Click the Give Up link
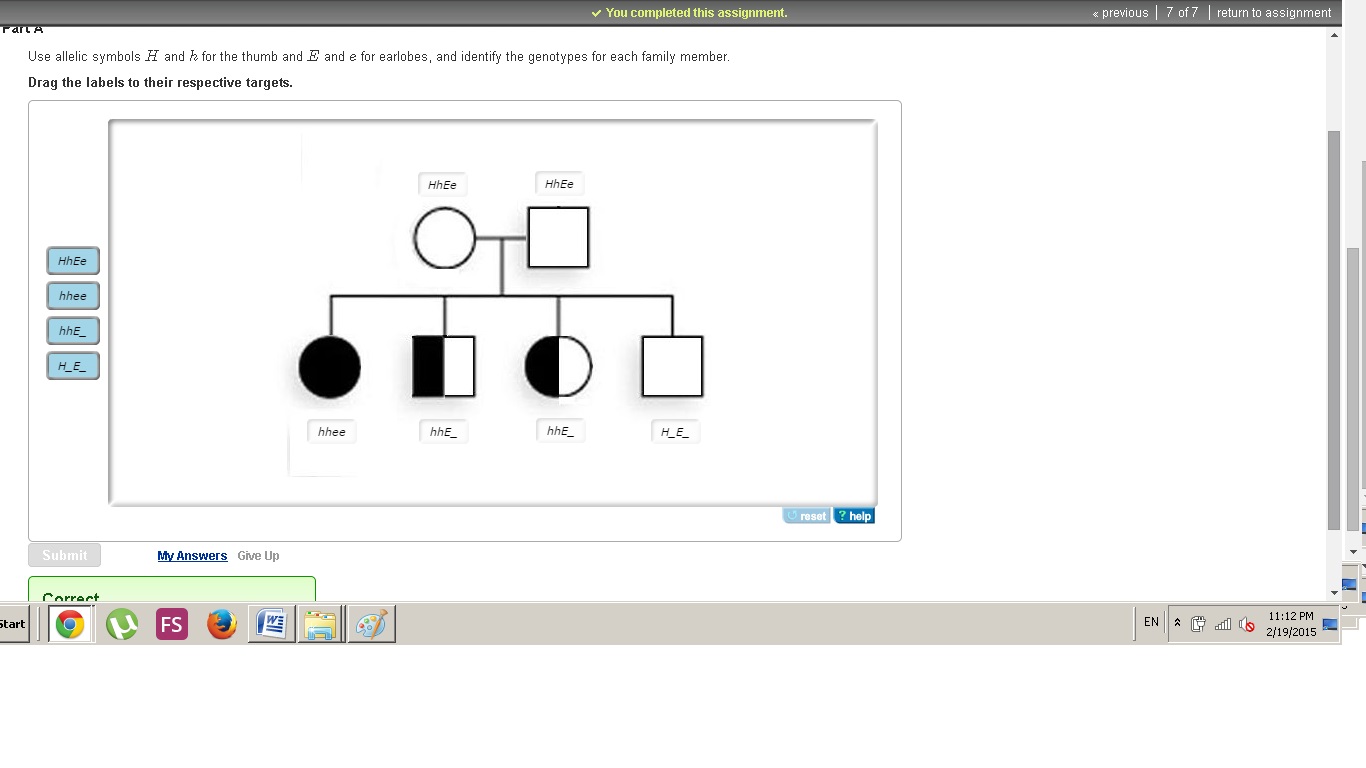The width and height of the screenshot is (1366, 768). click(258, 556)
